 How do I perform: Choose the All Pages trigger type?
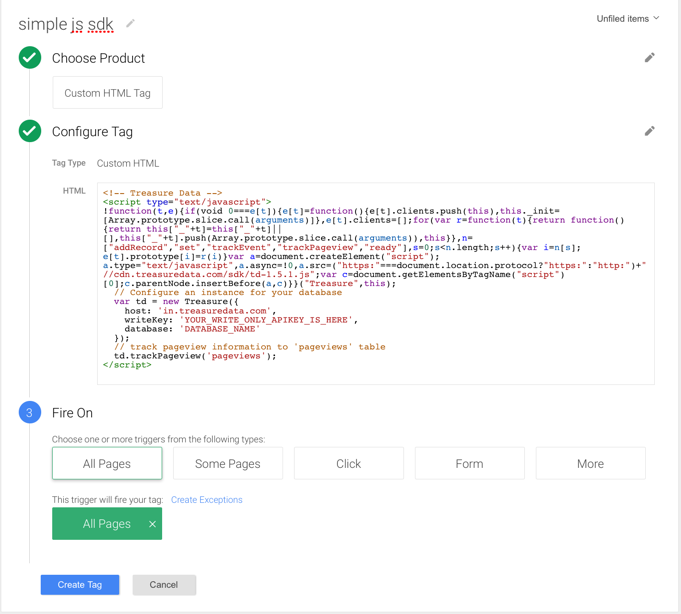tap(107, 464)
